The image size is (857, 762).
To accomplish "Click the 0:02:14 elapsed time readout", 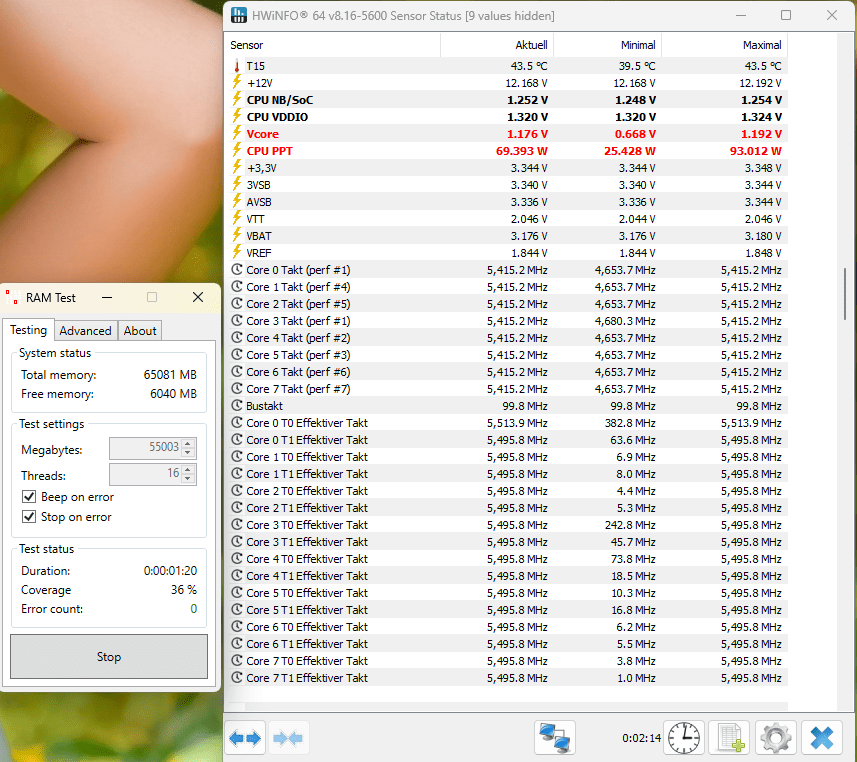I will (642, 738).
